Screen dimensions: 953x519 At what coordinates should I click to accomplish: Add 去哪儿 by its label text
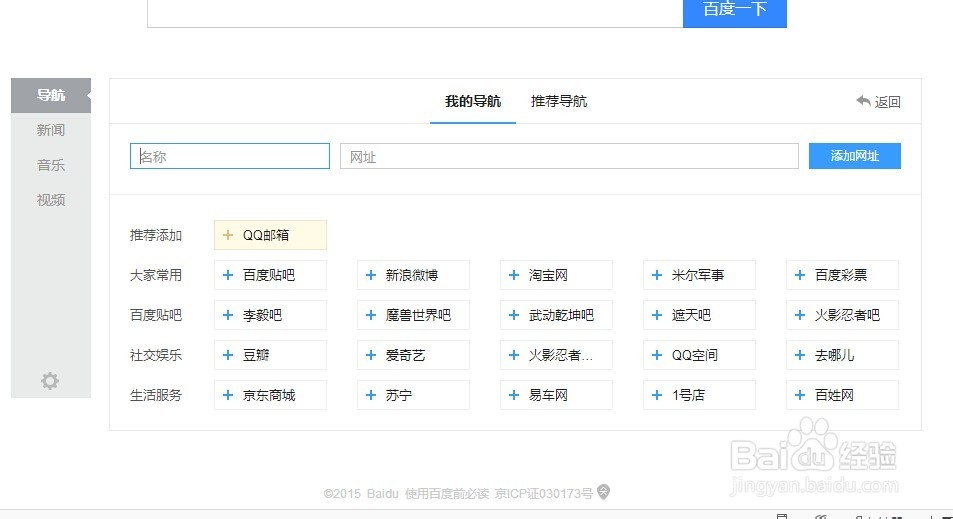pos(834,356)
